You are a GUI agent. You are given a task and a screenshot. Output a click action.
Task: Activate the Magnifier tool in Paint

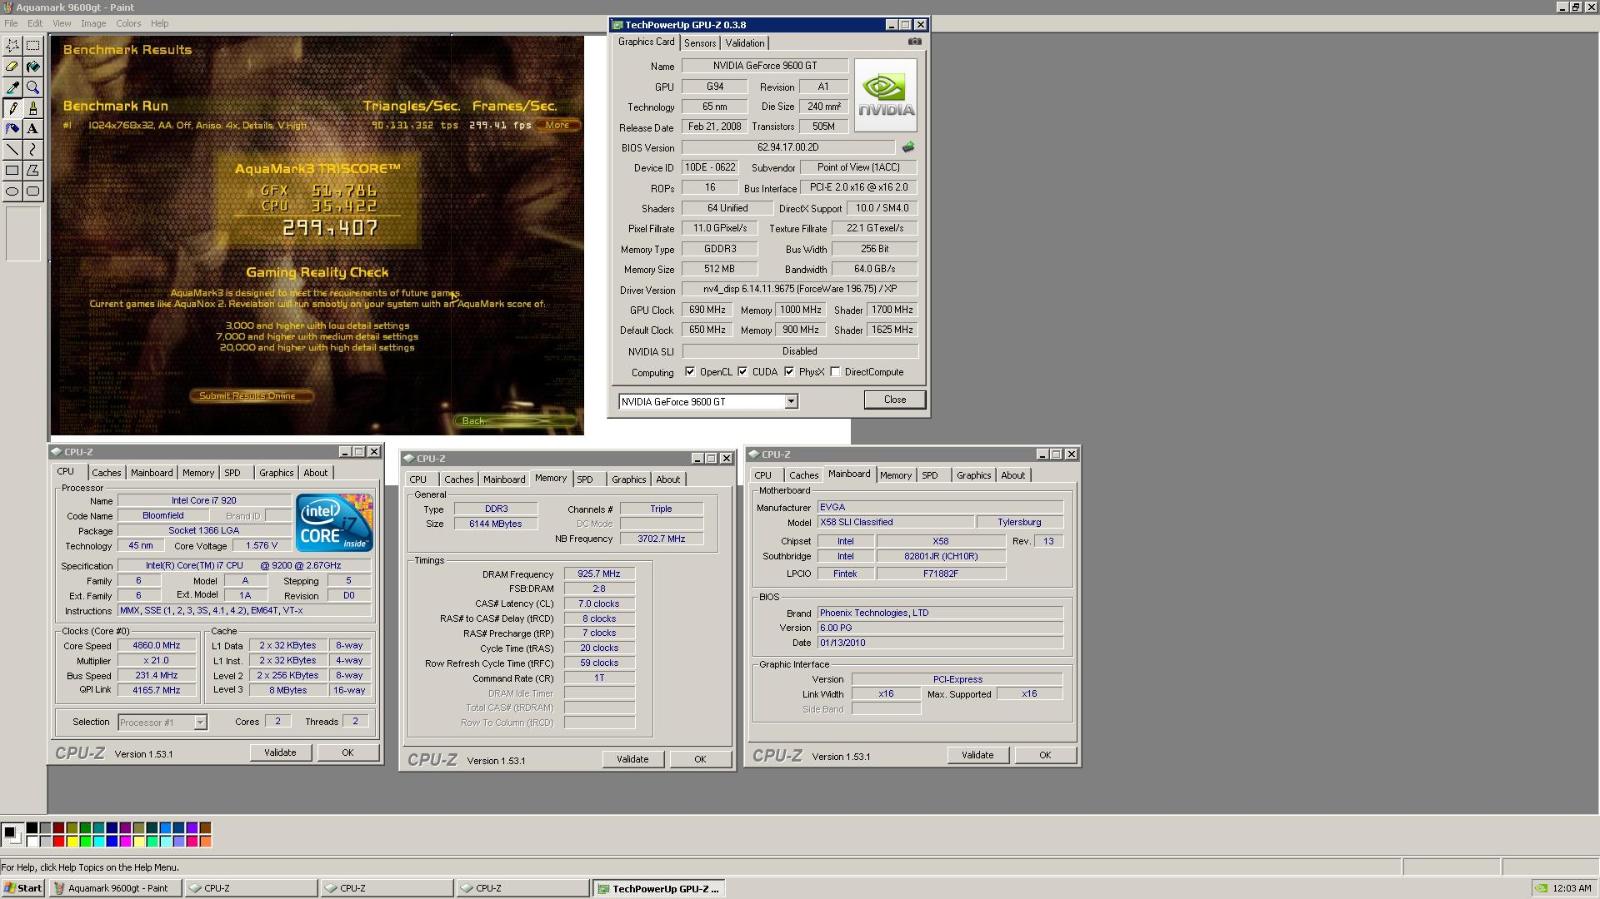click(x=33, y=87)
